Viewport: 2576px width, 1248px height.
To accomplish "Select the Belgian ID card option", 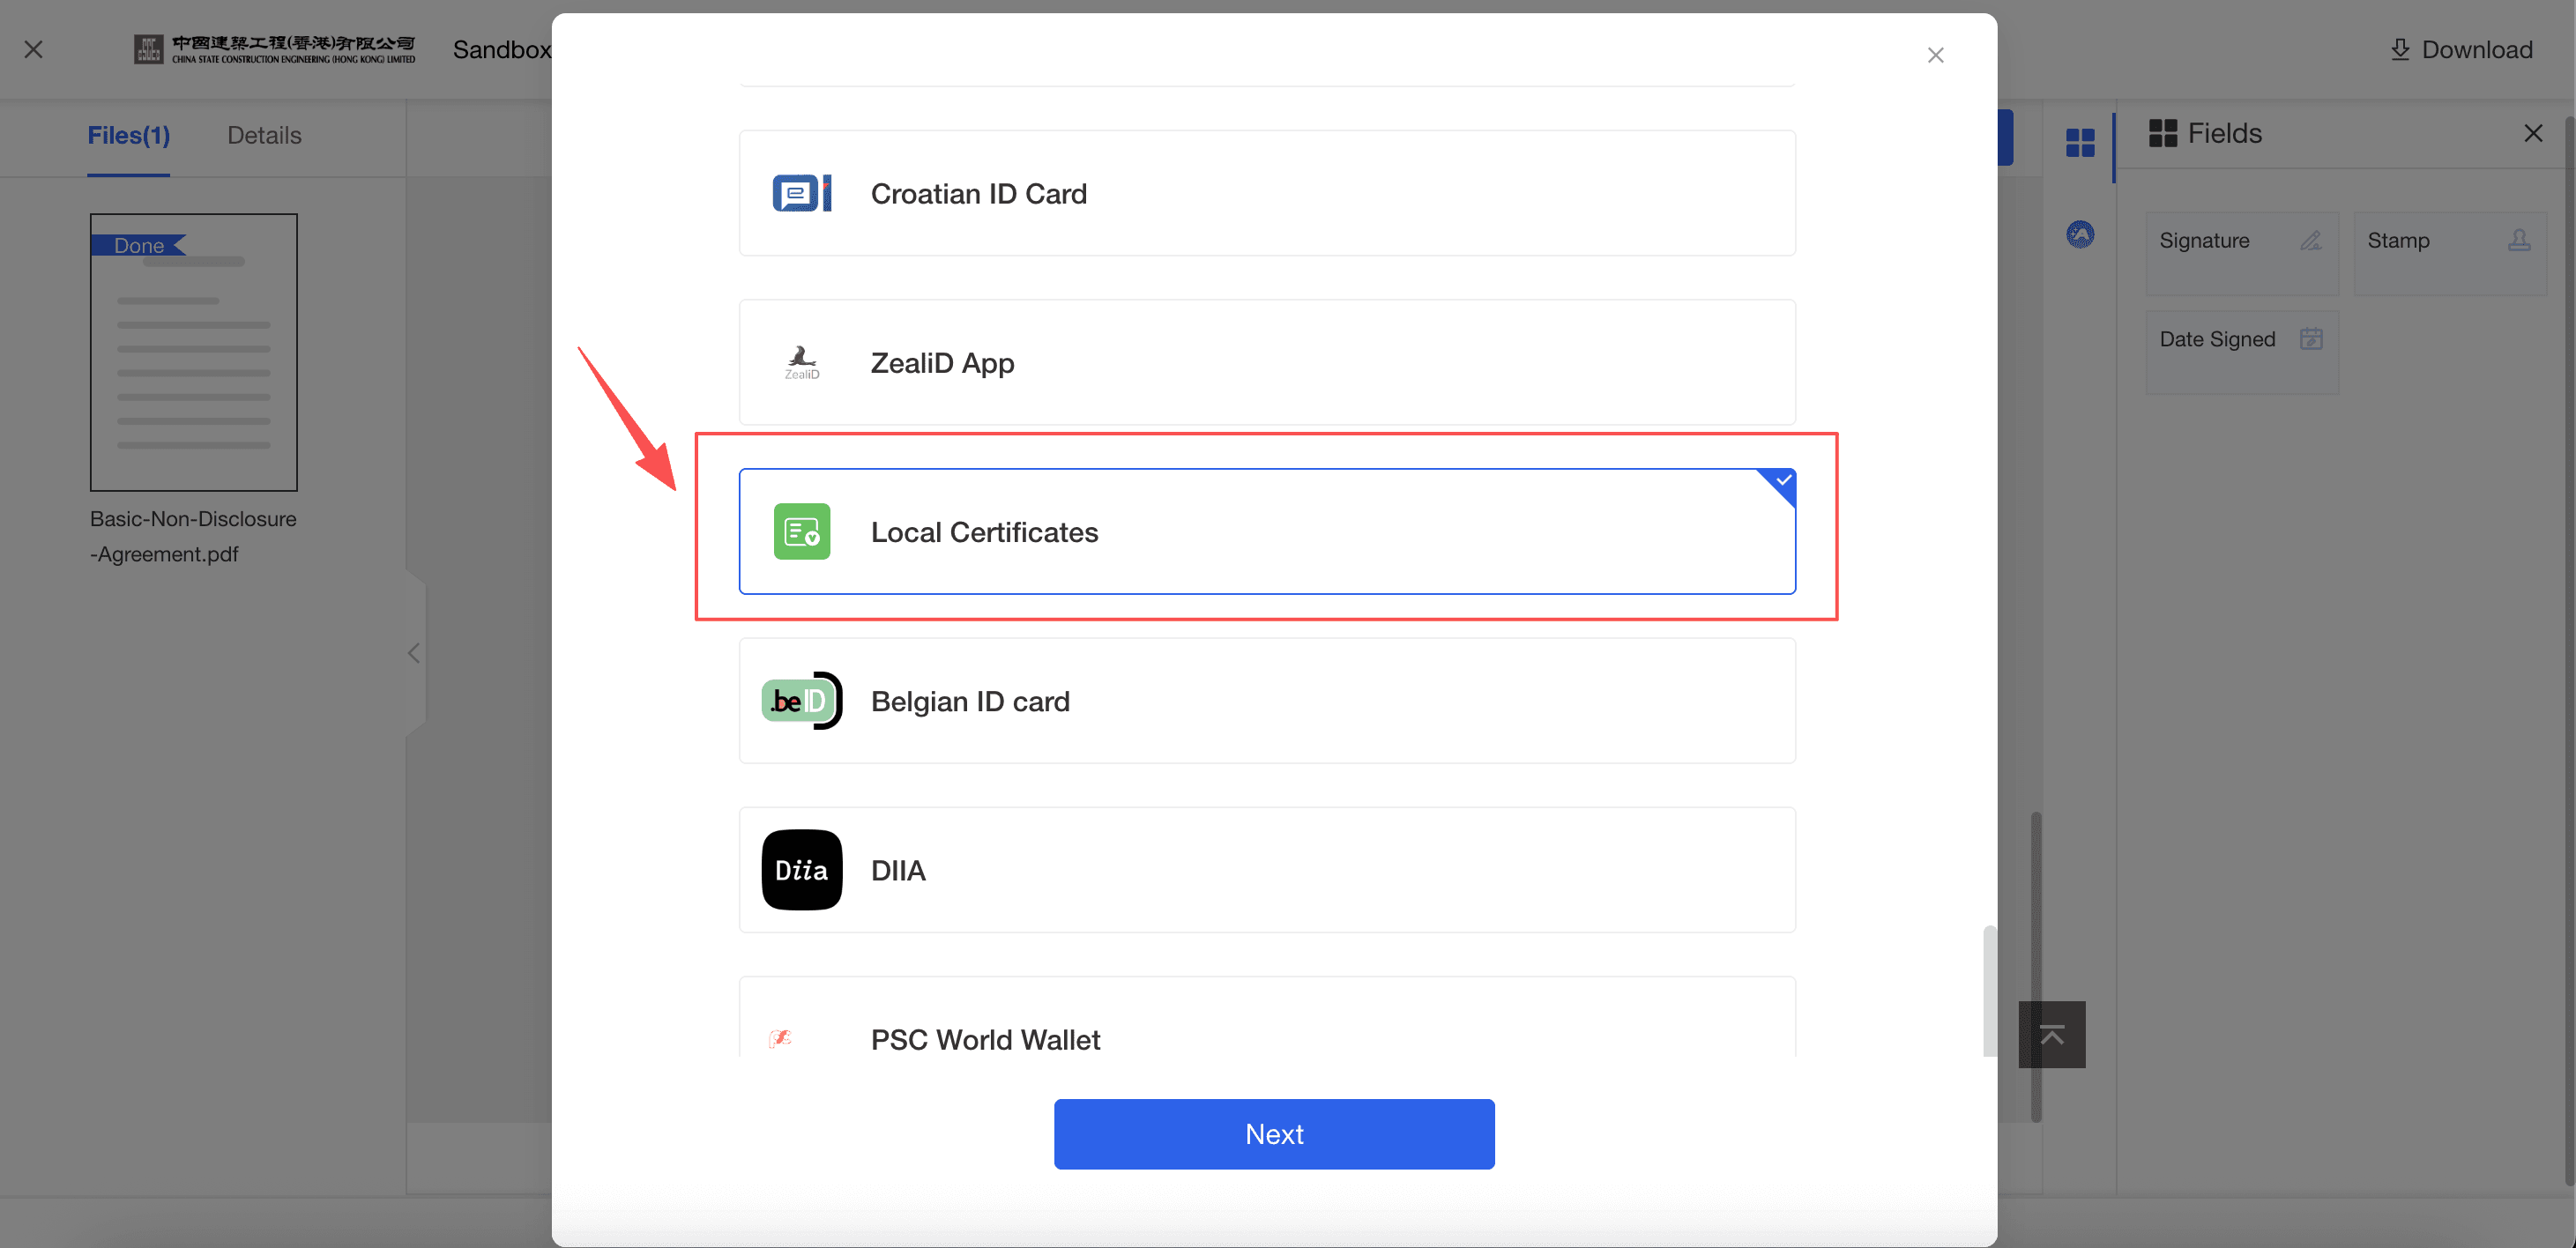I will pyautogui.click(x=1266, y=701).
